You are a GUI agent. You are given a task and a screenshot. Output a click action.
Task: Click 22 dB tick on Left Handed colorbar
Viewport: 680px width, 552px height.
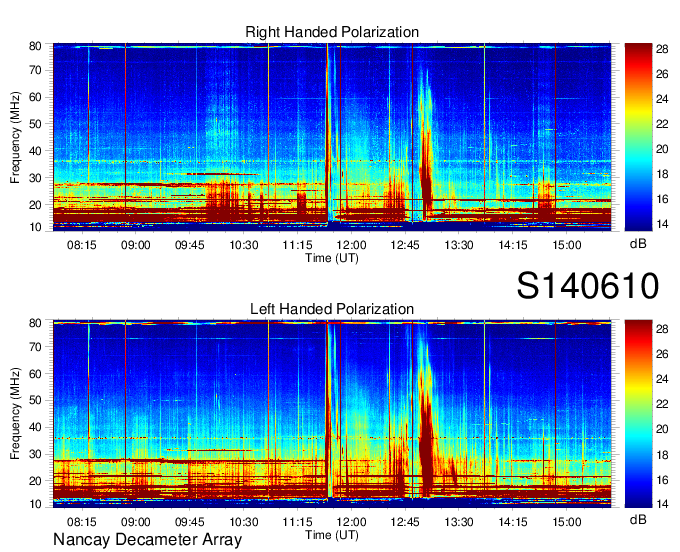[662, 404]
